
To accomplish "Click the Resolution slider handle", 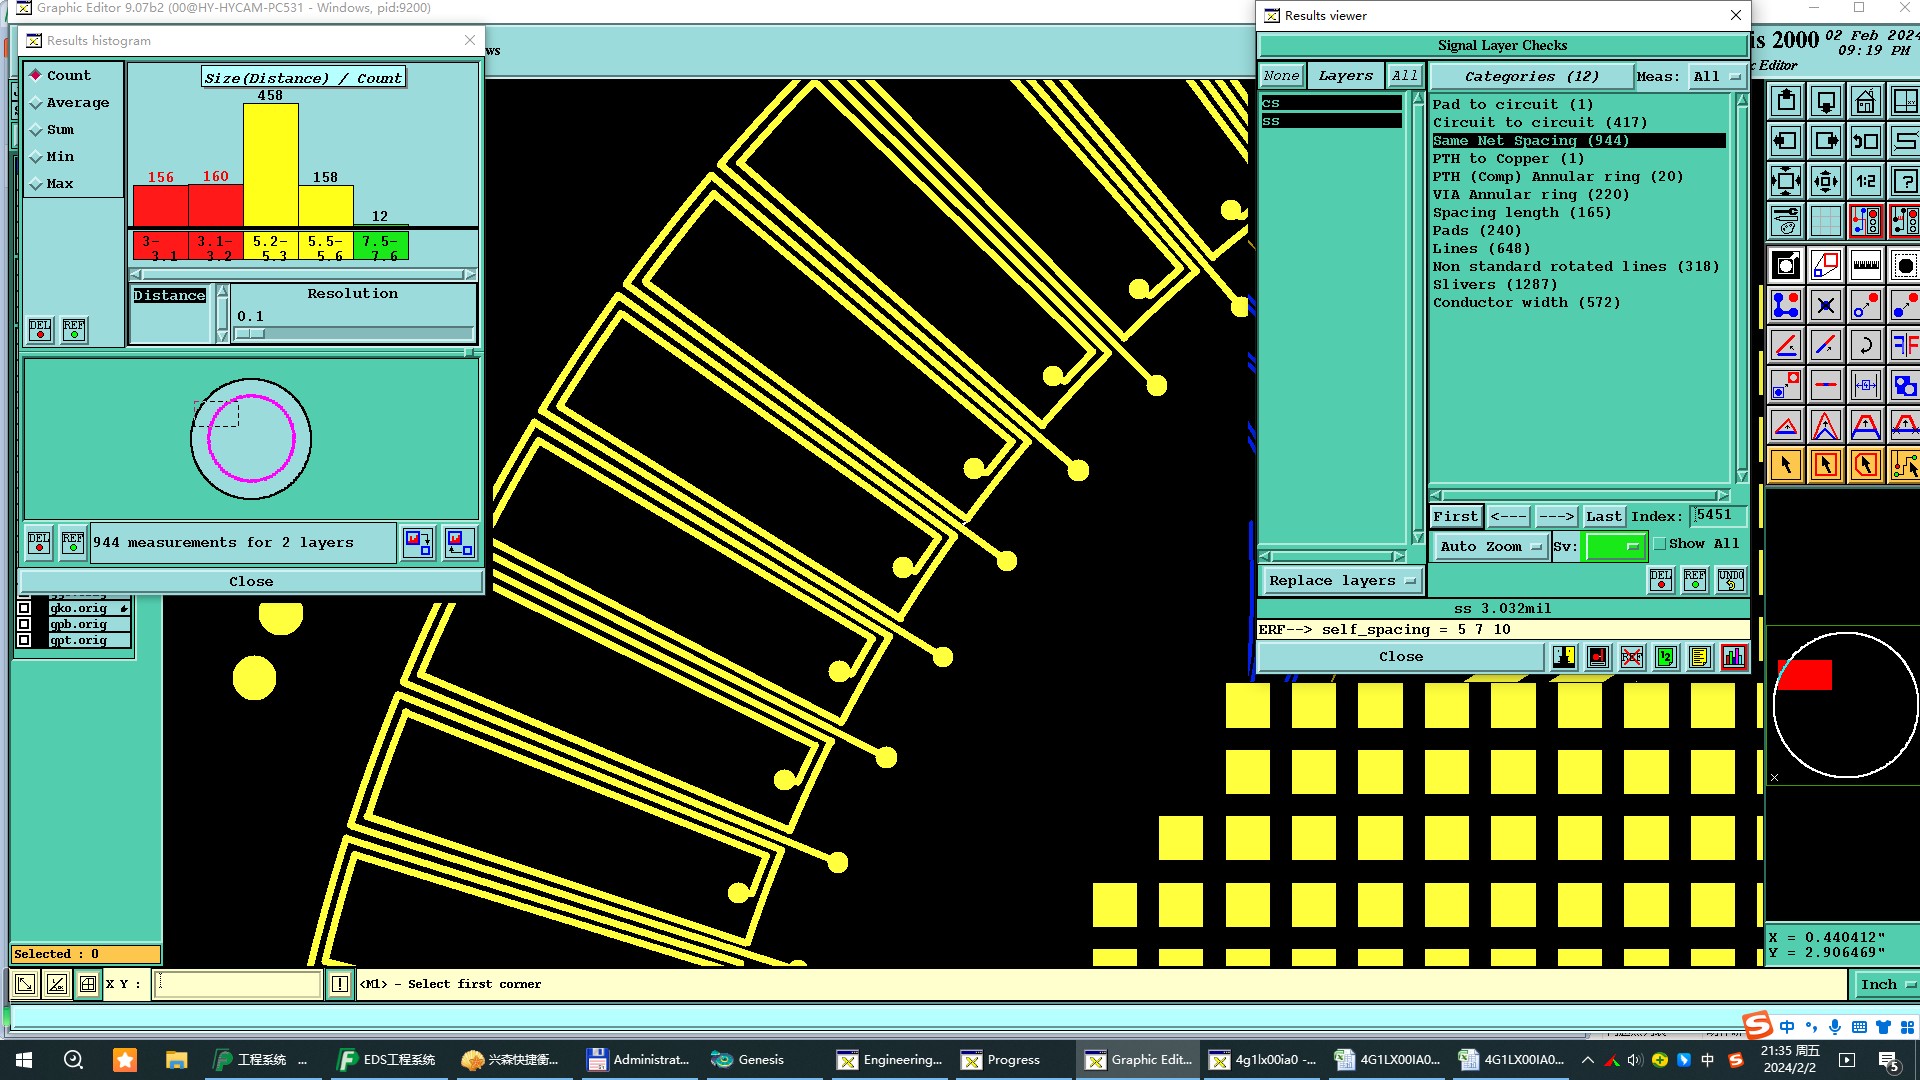I will click(x=250, y=334).
